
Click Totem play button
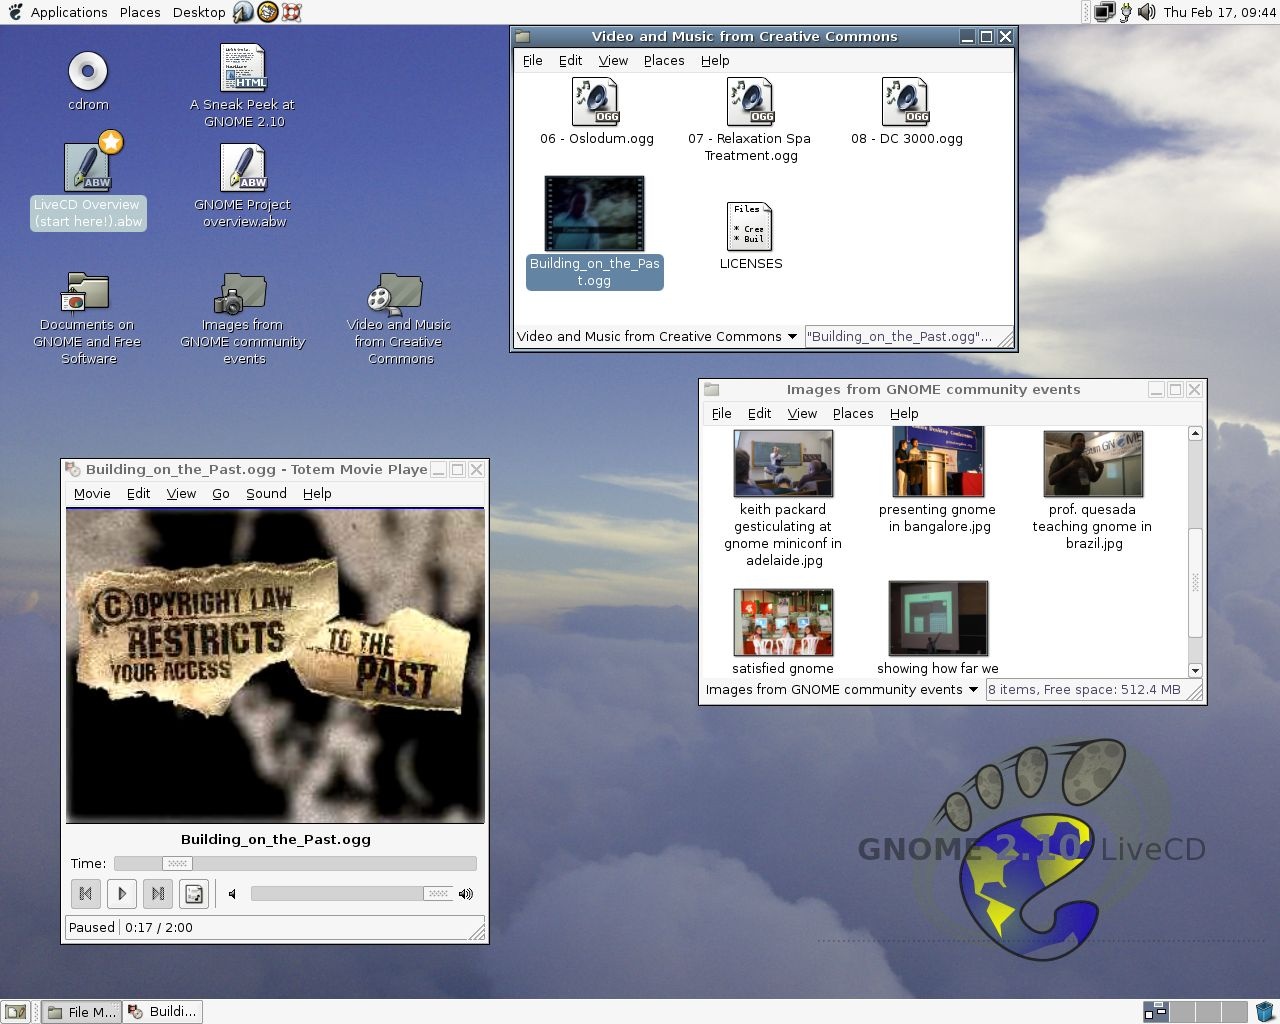tap(122, 894)
